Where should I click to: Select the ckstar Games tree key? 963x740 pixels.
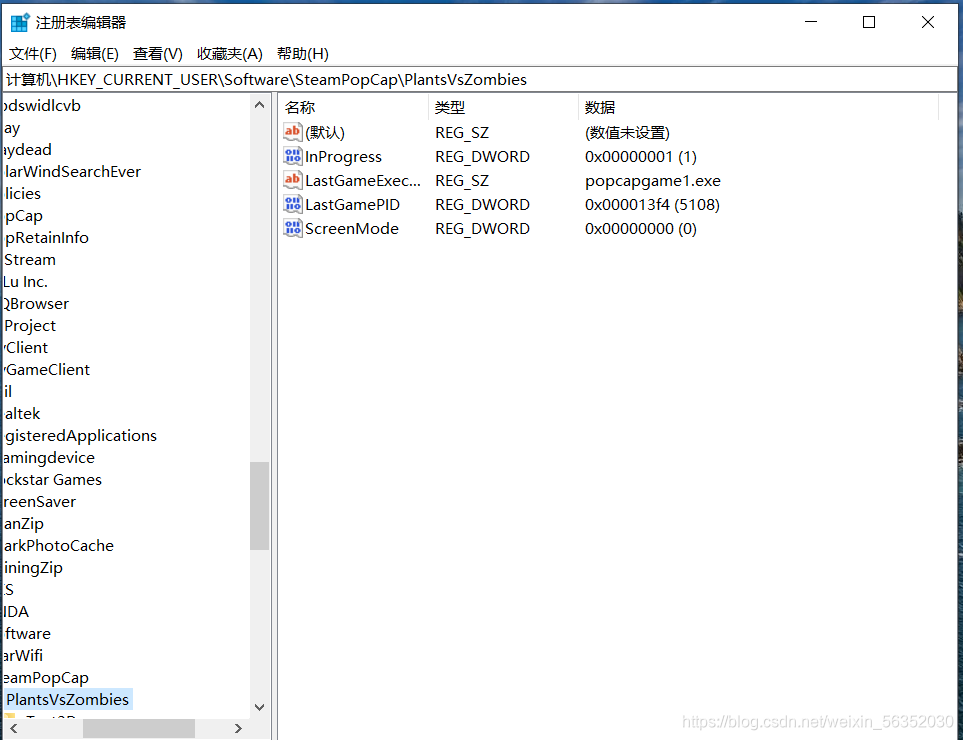(x=52, y=480)
